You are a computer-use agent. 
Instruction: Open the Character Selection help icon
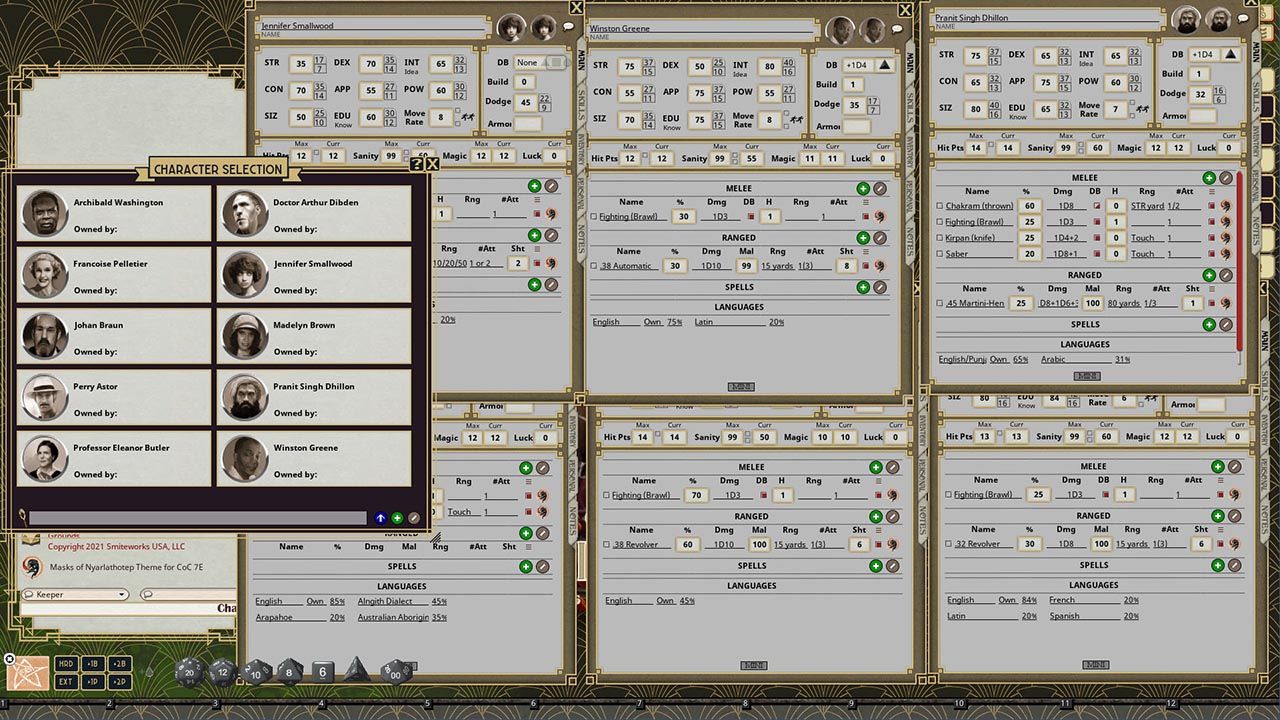click(417, 164)
